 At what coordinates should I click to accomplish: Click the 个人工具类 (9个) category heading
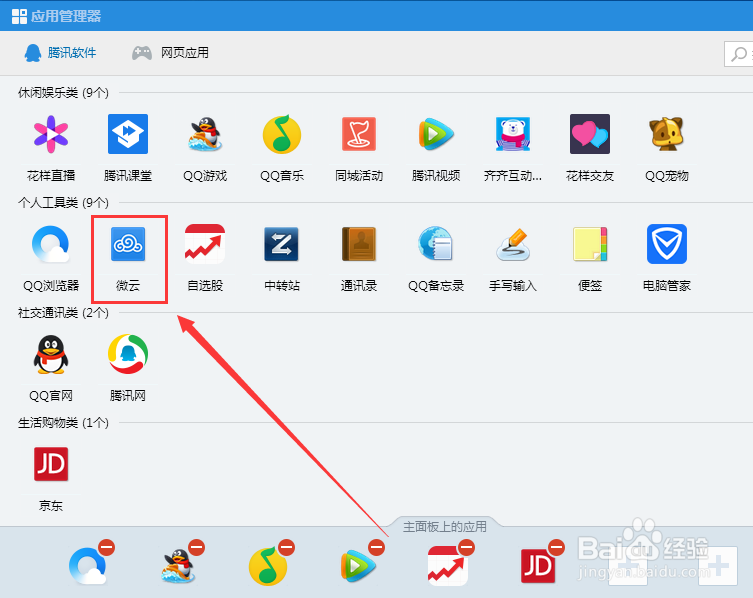(63, 203)
